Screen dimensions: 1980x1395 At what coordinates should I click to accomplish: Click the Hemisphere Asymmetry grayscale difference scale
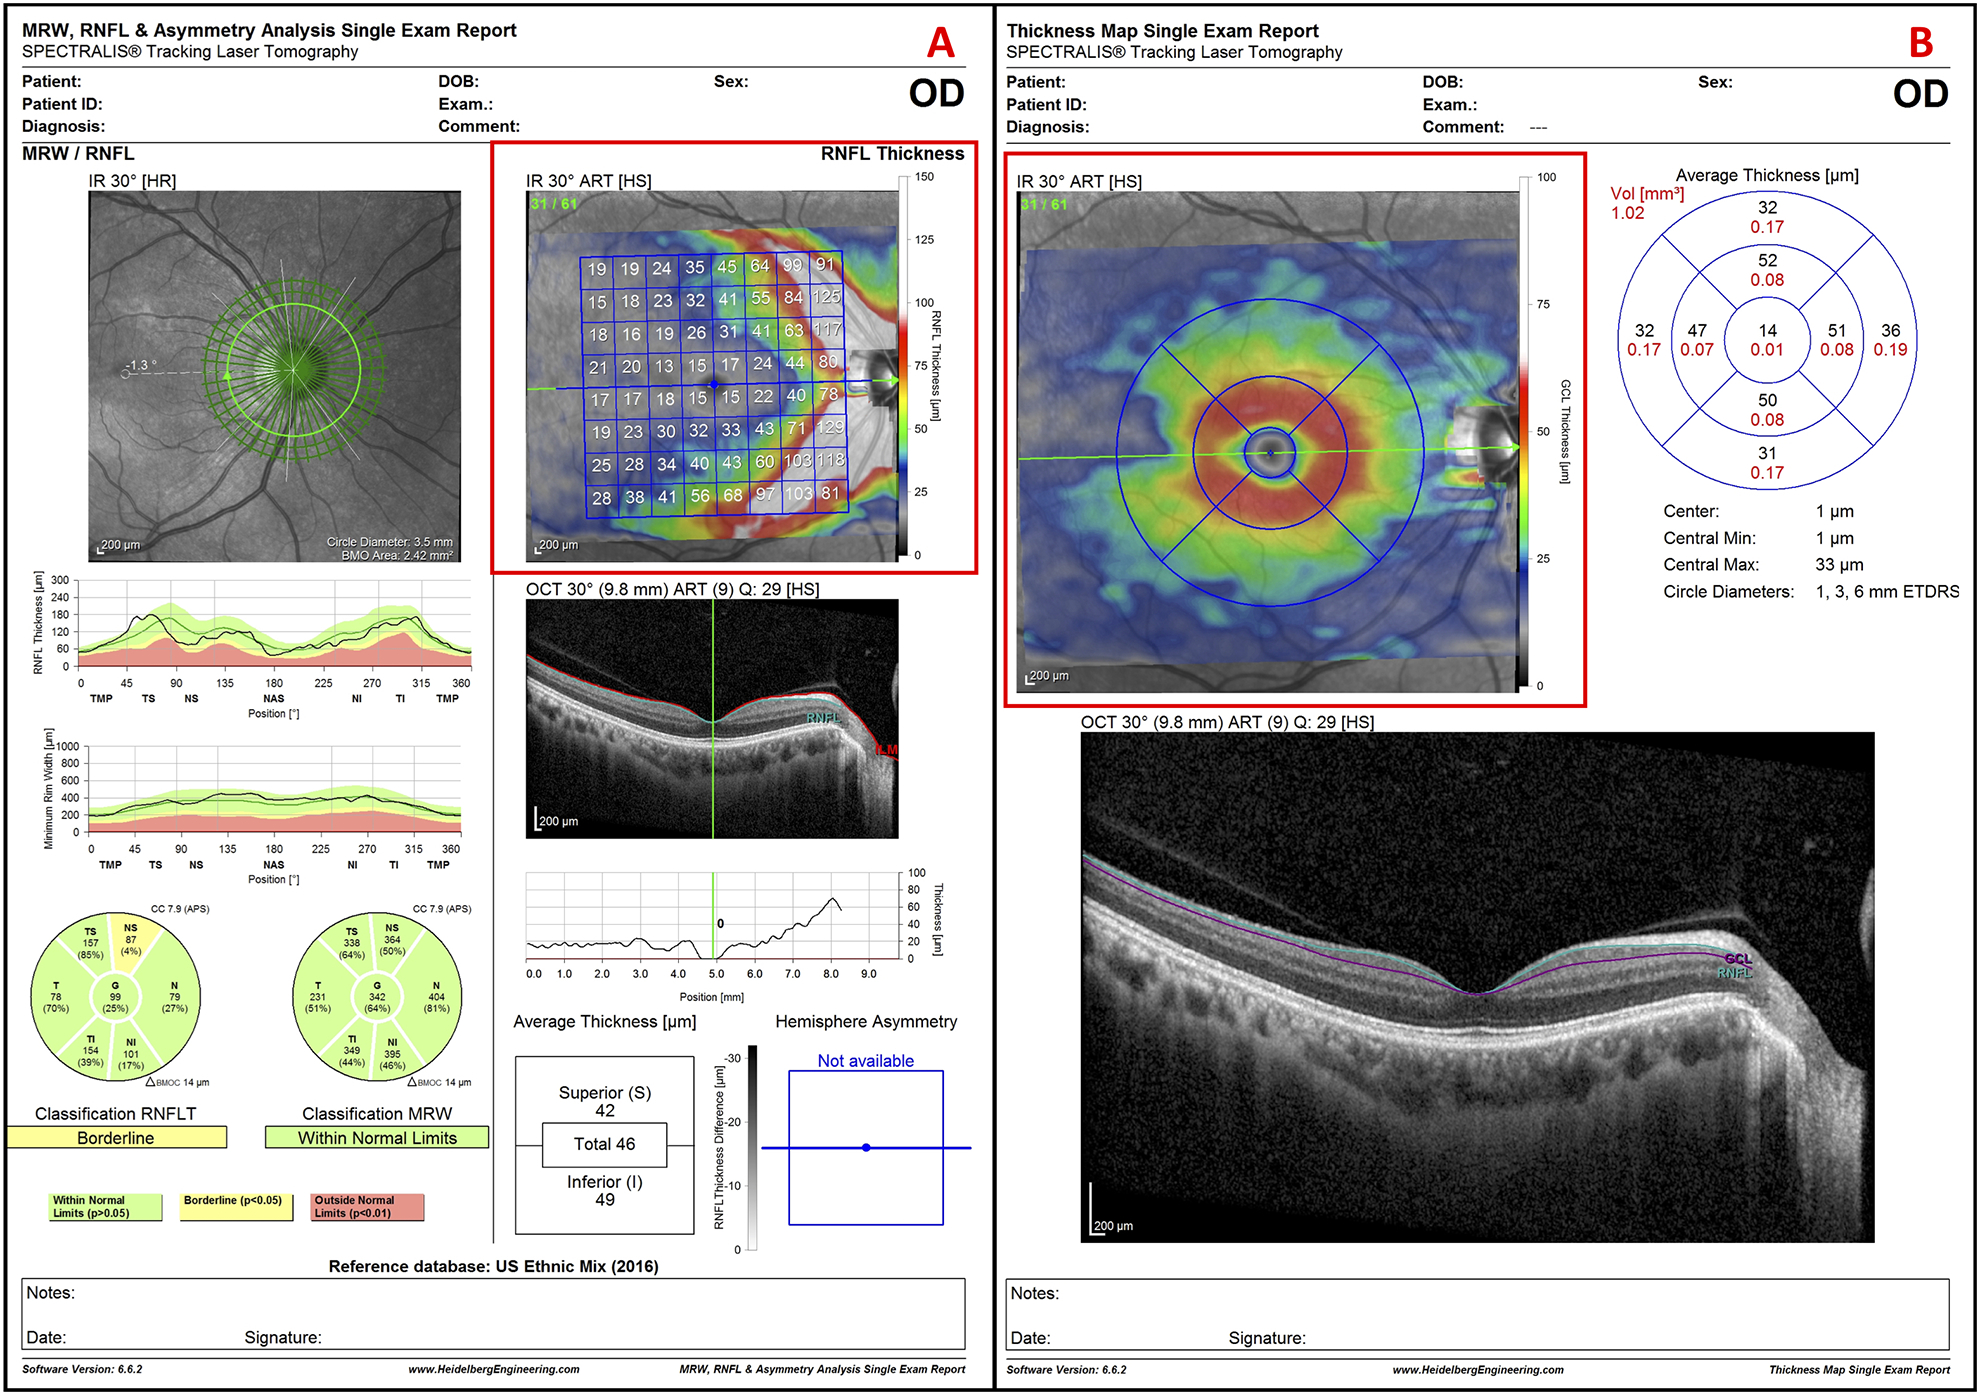(752, 1148)
